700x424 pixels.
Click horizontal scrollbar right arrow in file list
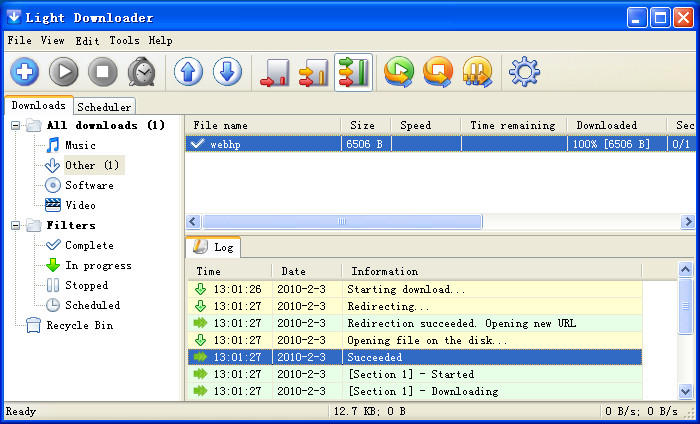[x=688, y=221]
